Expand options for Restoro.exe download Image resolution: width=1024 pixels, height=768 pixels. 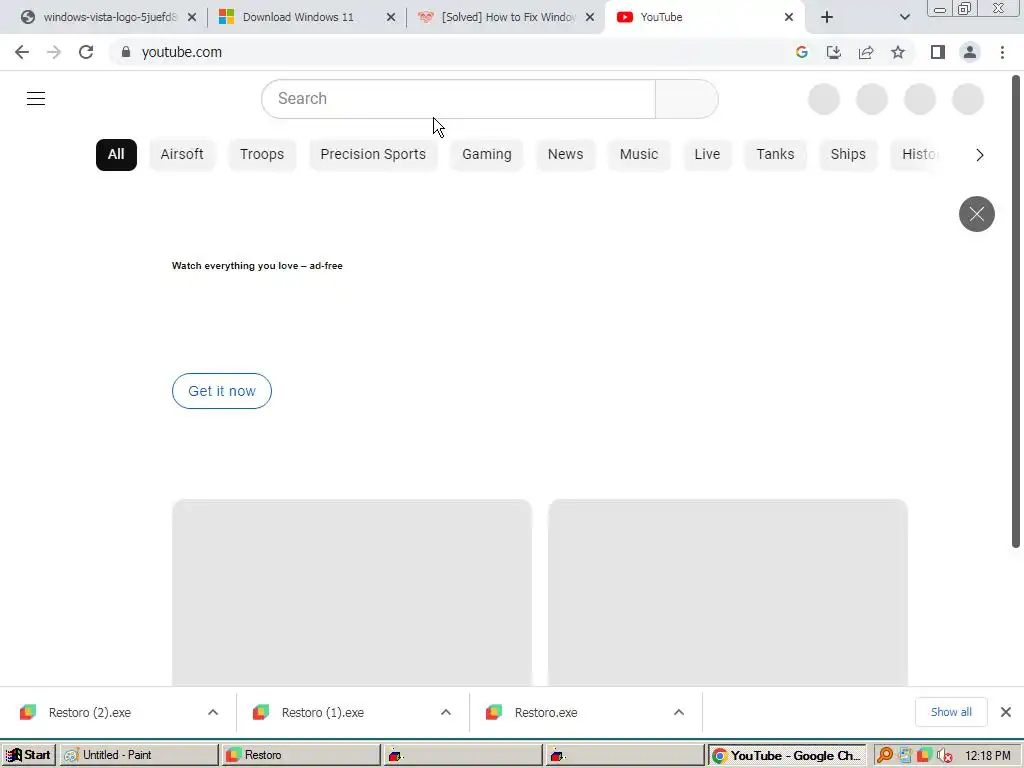coord(679,712)
